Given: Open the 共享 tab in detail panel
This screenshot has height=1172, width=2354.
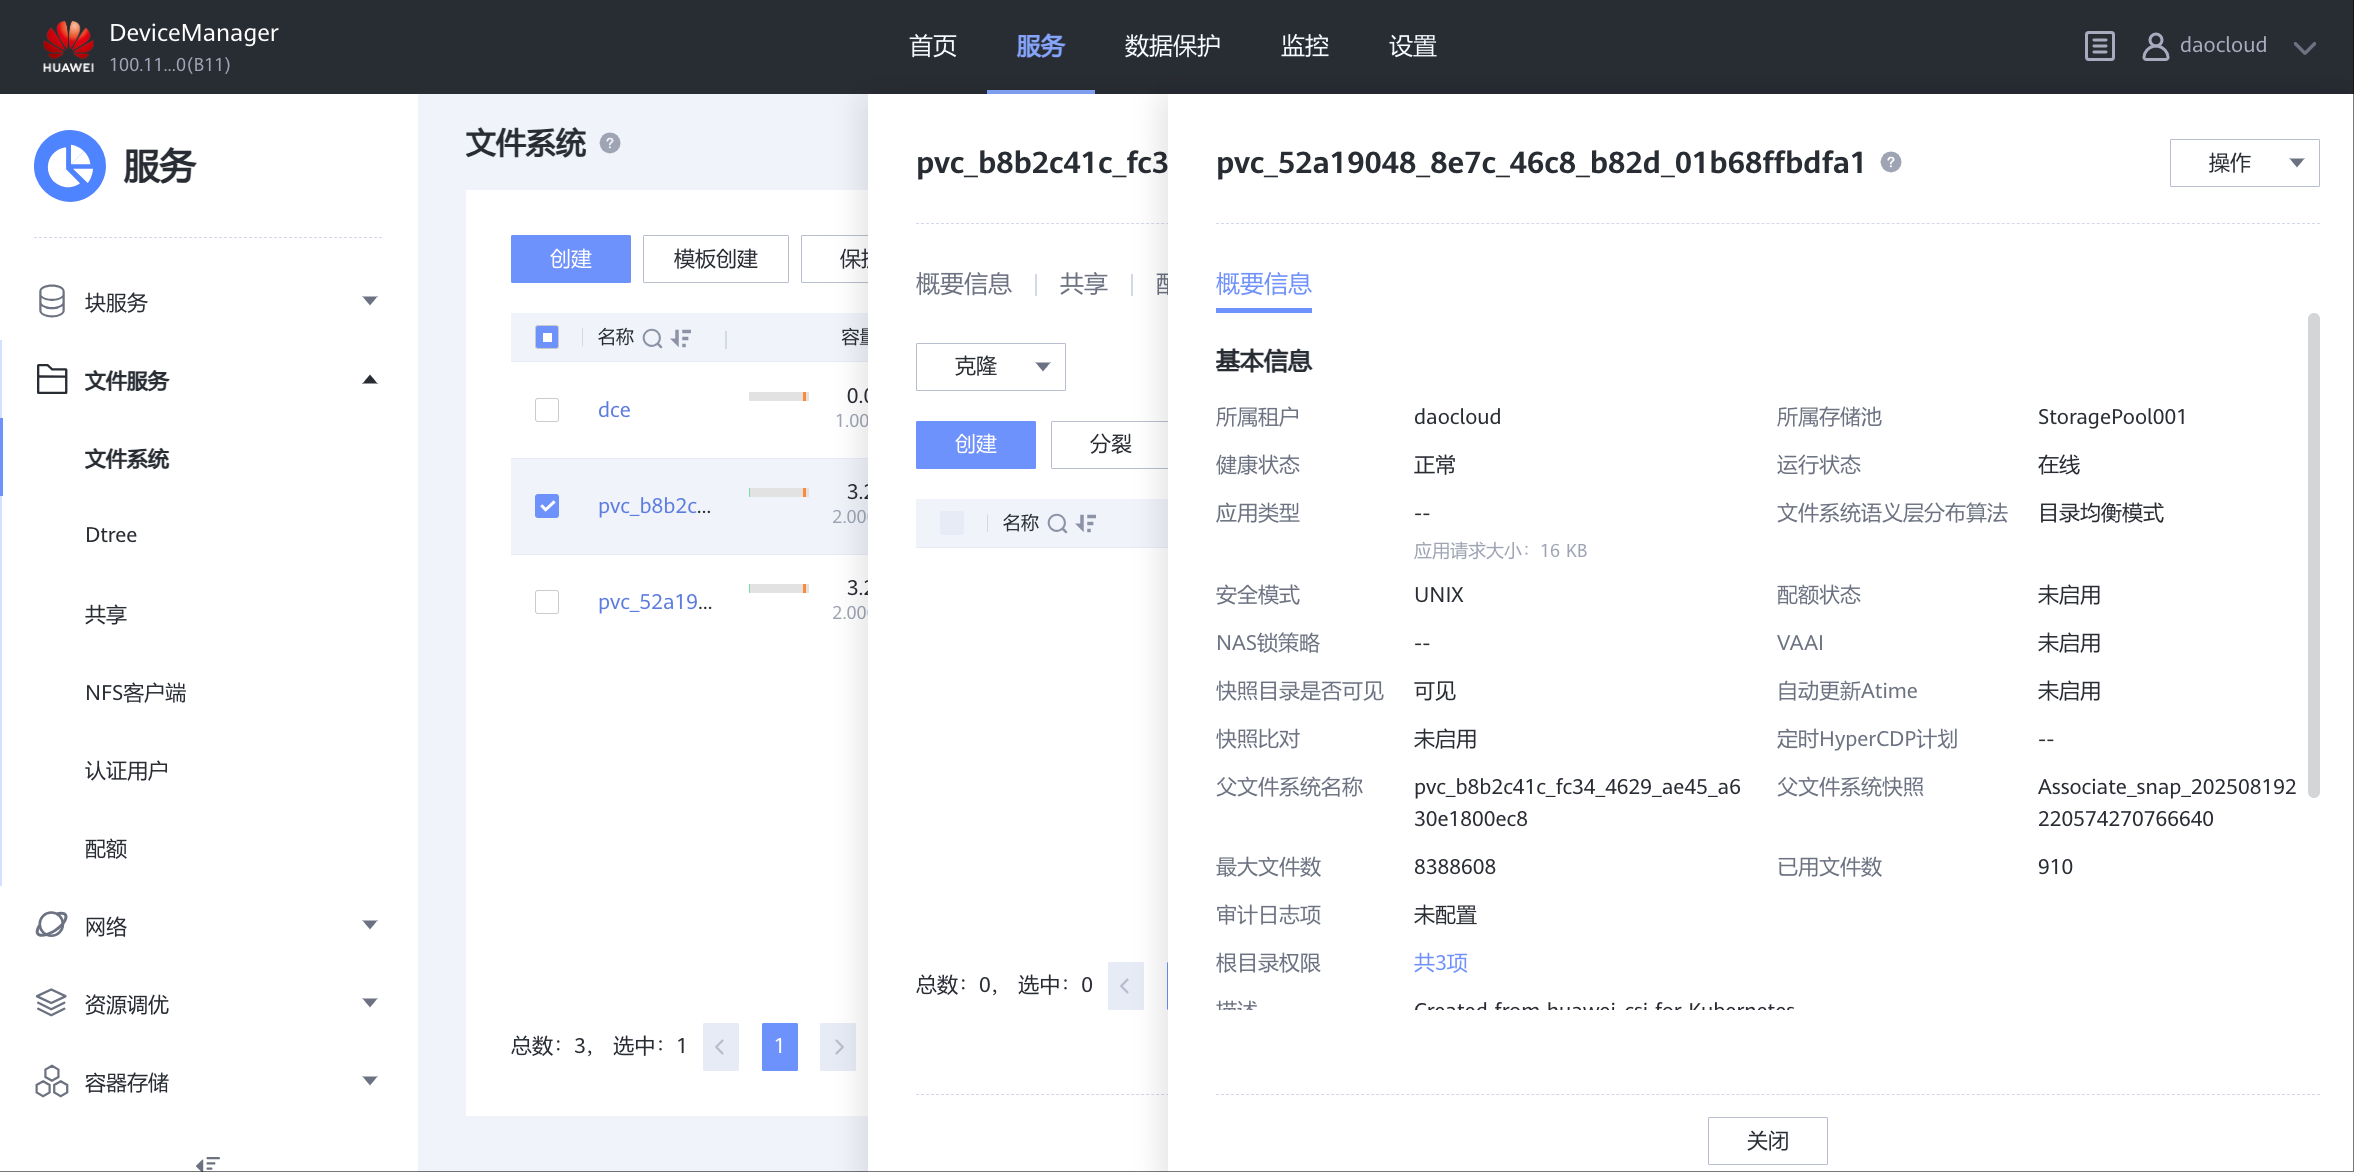Looking at the screenshot, I should (1083, 284).
